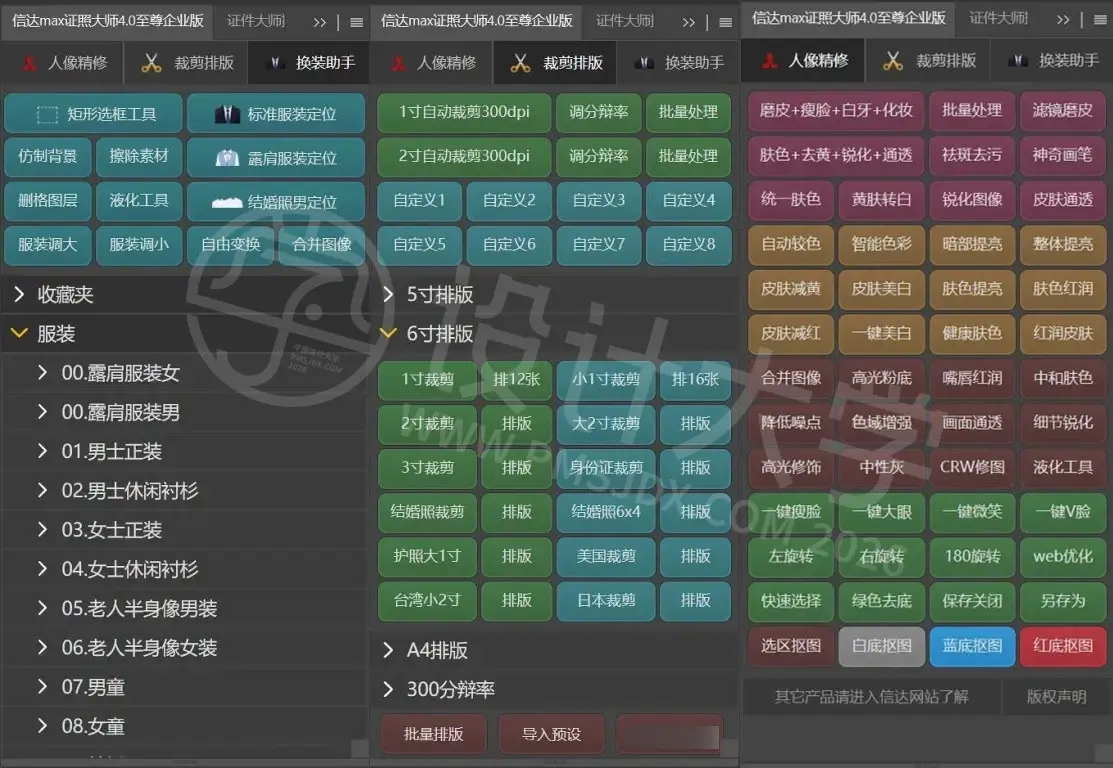Screen dimensions: 1113x768
Task: Click the 液化工具 button in left panel
Action: [138, 201]
